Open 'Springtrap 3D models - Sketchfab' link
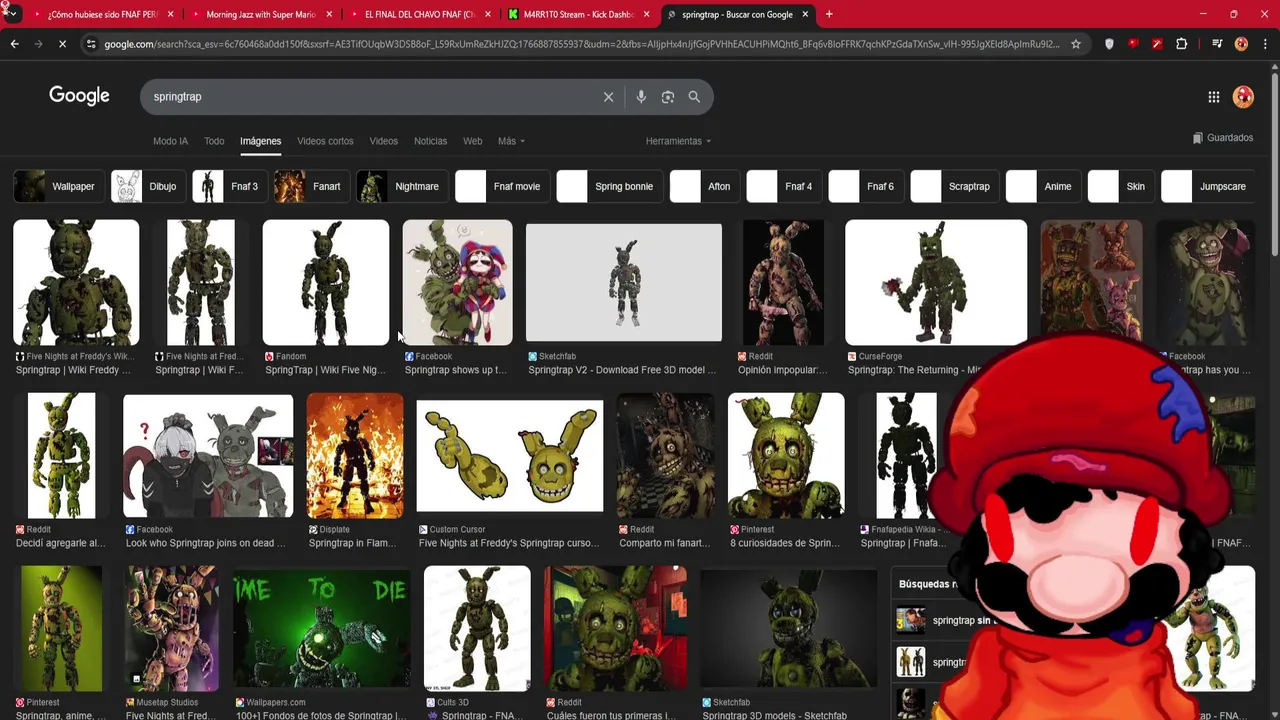 click(x=774, y=716)
